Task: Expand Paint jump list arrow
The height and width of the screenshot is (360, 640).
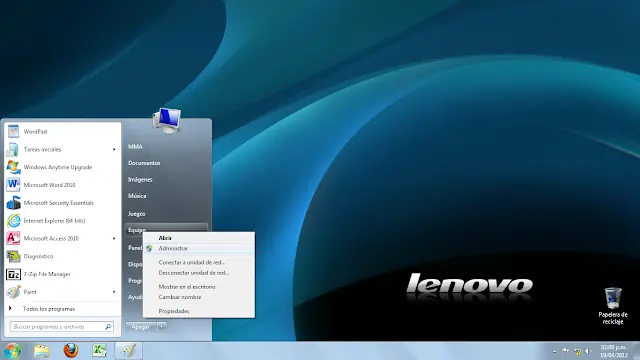Action: point(114,292)
